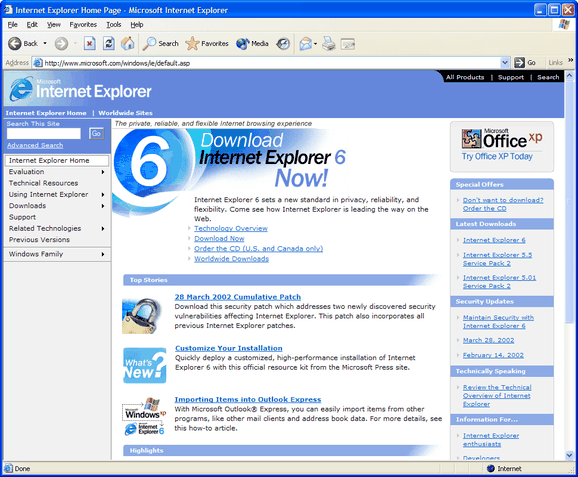This screenshot has height=477, width=578.
Task: Open the Favorites menu
Action: (x=83, y=25)
